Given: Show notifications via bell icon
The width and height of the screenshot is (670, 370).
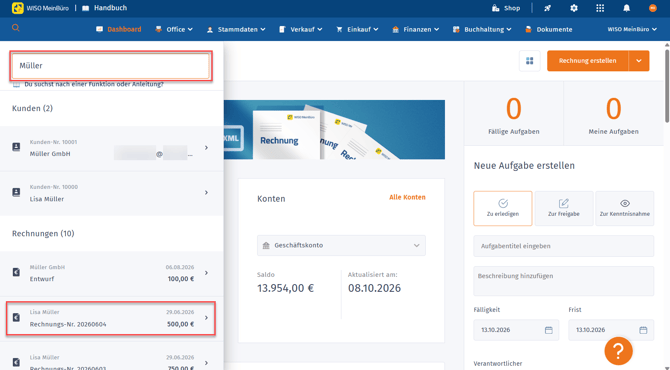Looking at the screenshot, I should click(x=626, y=8).
